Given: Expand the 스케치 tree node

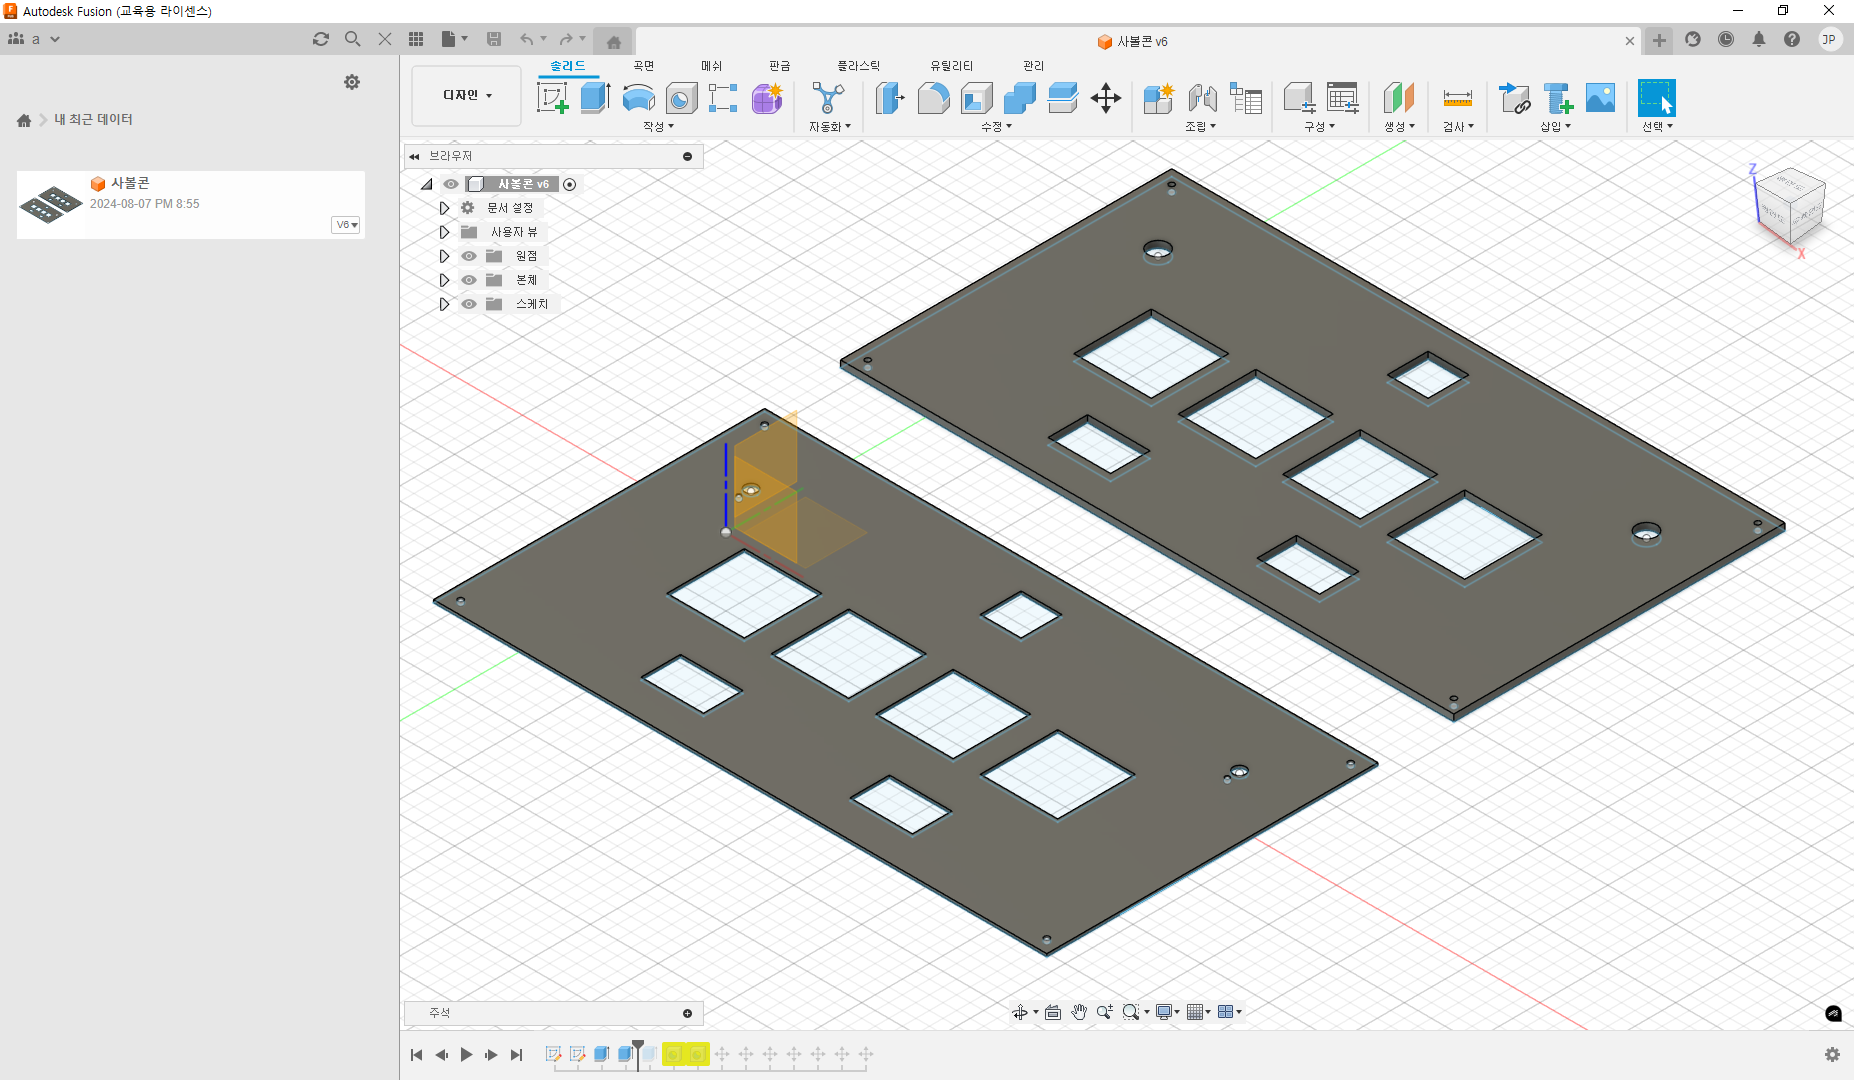Looking at the screenshot, I should [x=445, y=304].
